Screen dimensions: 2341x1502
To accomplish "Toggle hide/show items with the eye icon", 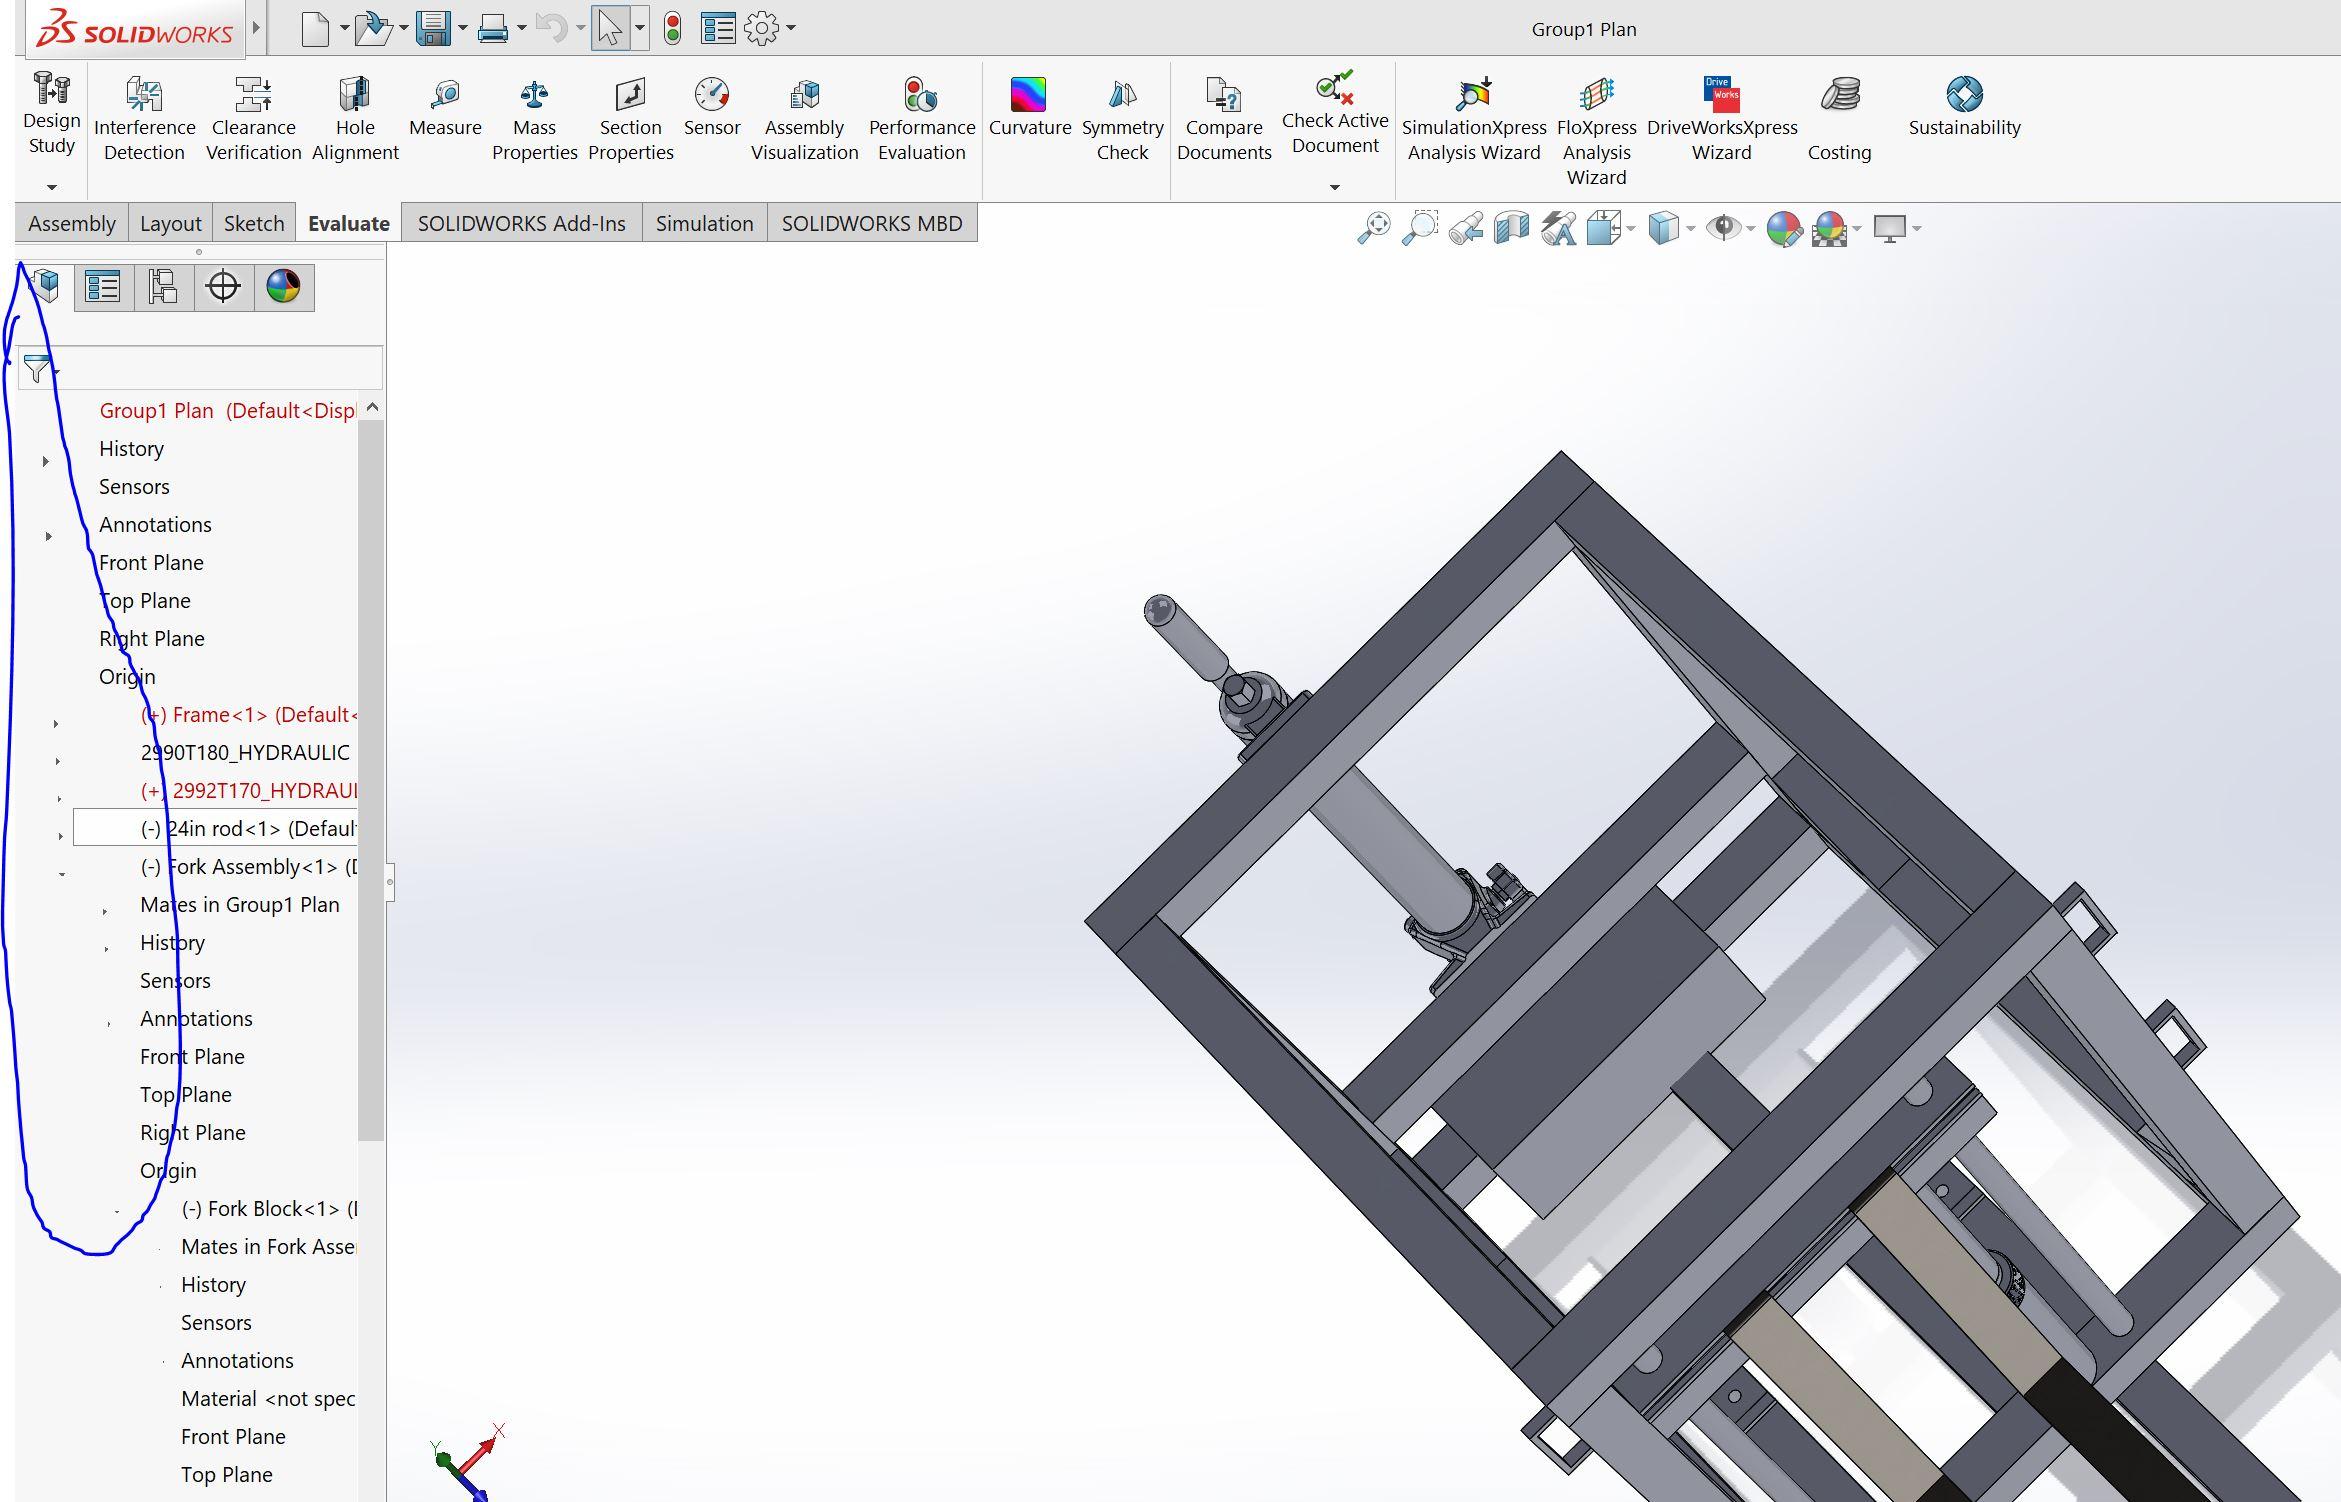I will (x=1722, y=228).
